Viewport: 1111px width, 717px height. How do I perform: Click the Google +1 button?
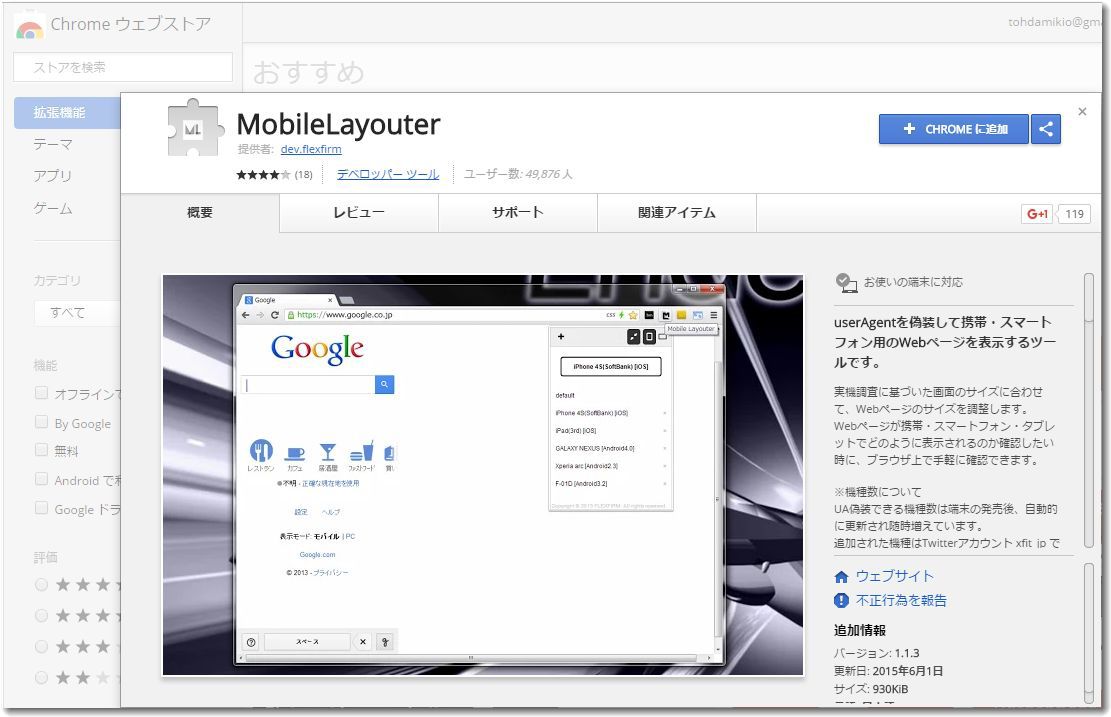pyautogui.click(x=1036, y=214)
